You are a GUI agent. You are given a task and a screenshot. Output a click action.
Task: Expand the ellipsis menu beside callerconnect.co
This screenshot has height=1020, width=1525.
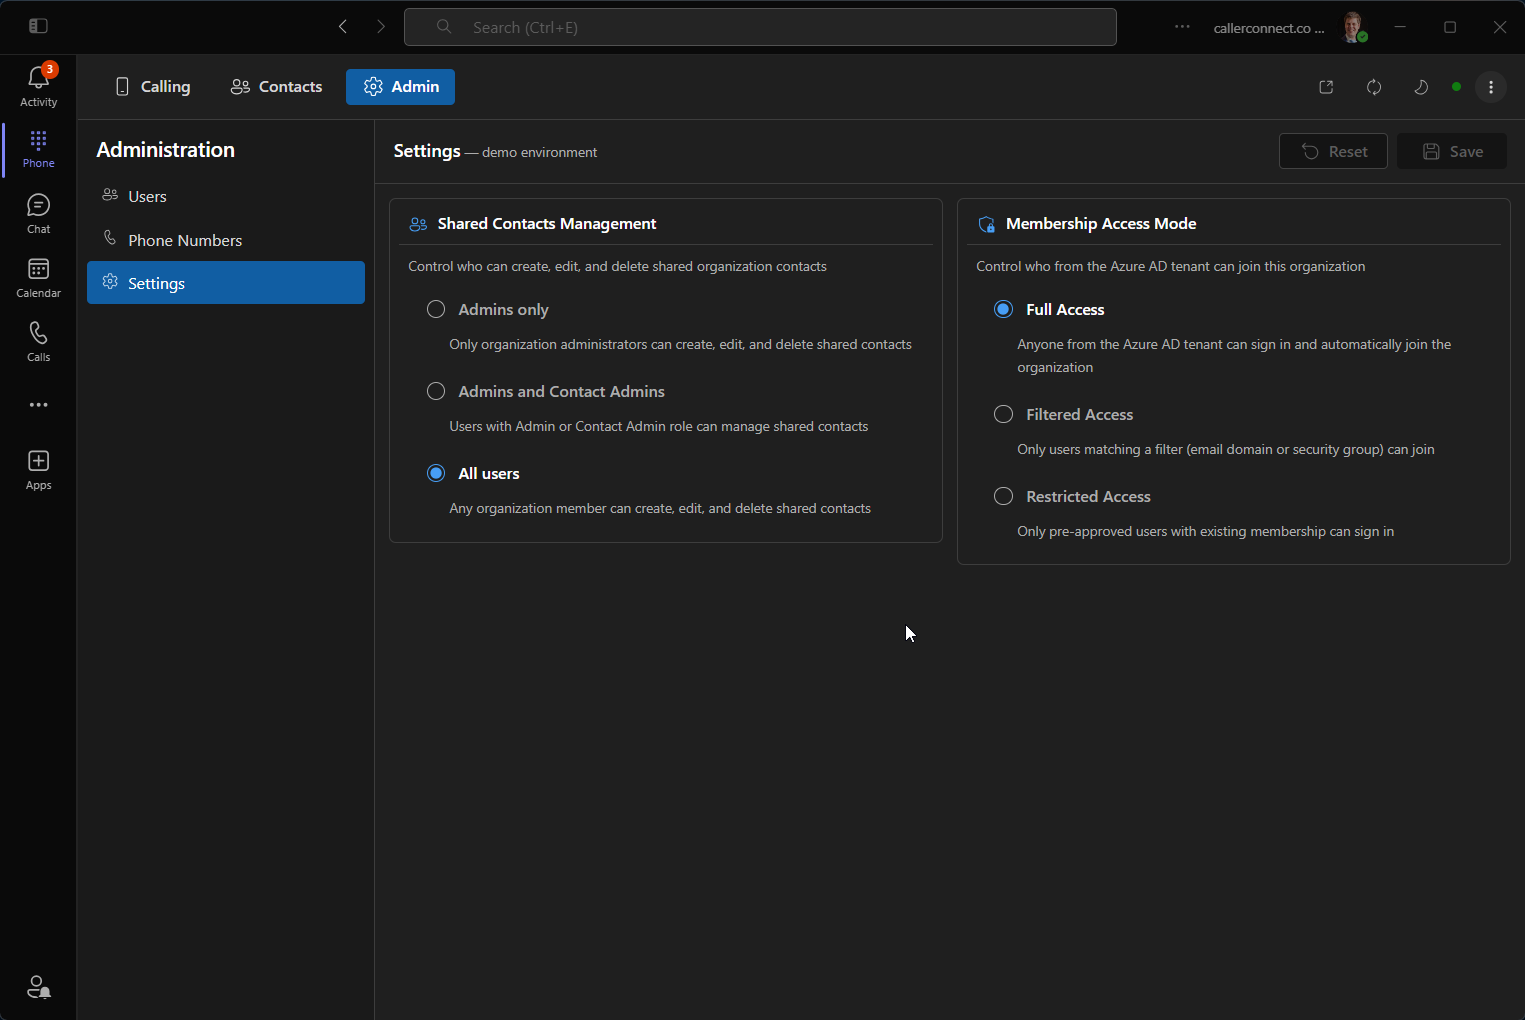1182,27
